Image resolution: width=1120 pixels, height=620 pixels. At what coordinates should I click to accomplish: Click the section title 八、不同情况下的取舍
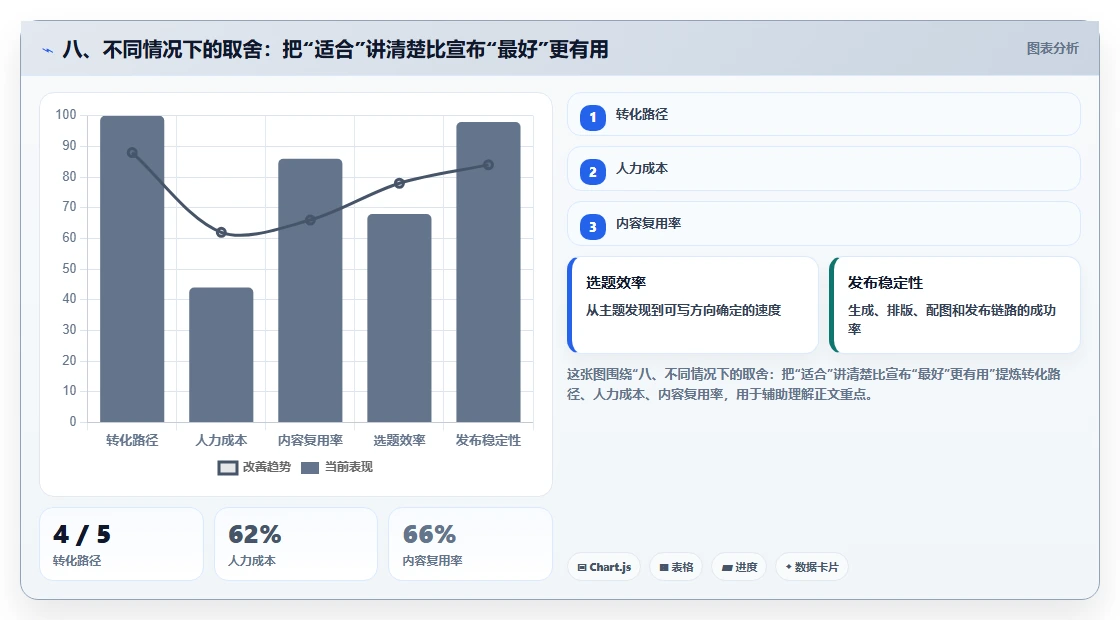pyautogui.click(x=164, y=49)
